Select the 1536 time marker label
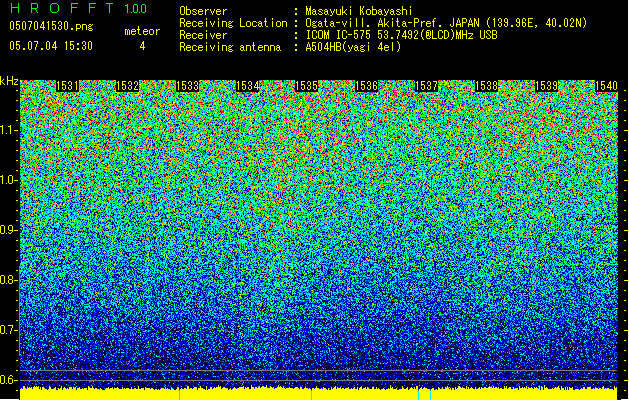This screenshot has height=400, width=629. [x=366, y=86]
